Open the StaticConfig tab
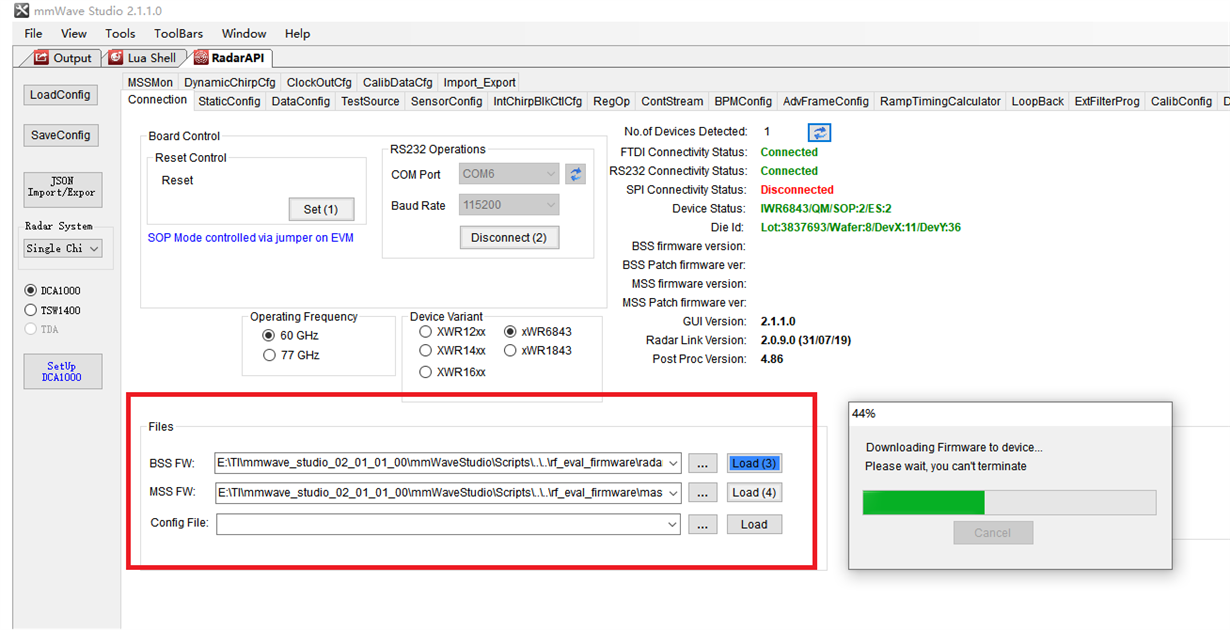This screenshot has width=1230, height=630. click(x=229, y=101)
